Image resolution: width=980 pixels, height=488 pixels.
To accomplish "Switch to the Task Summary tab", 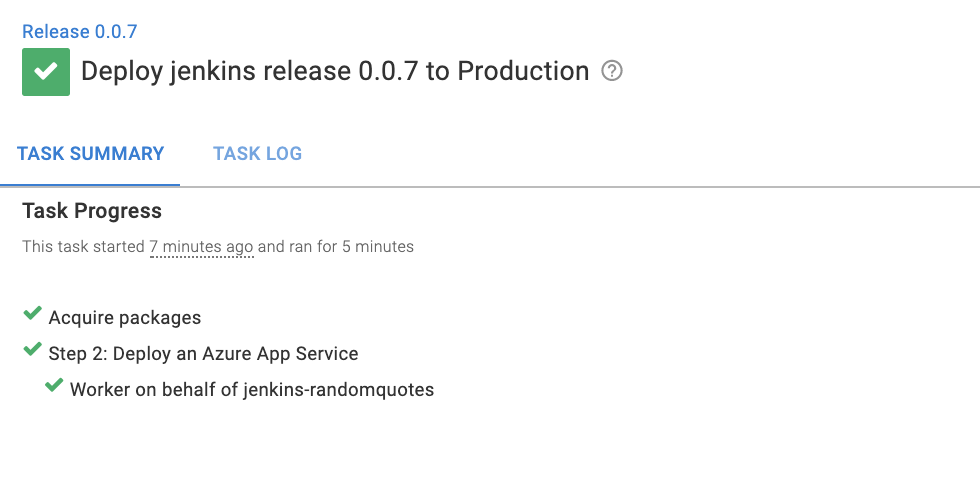I will click(x=91, y=154).
